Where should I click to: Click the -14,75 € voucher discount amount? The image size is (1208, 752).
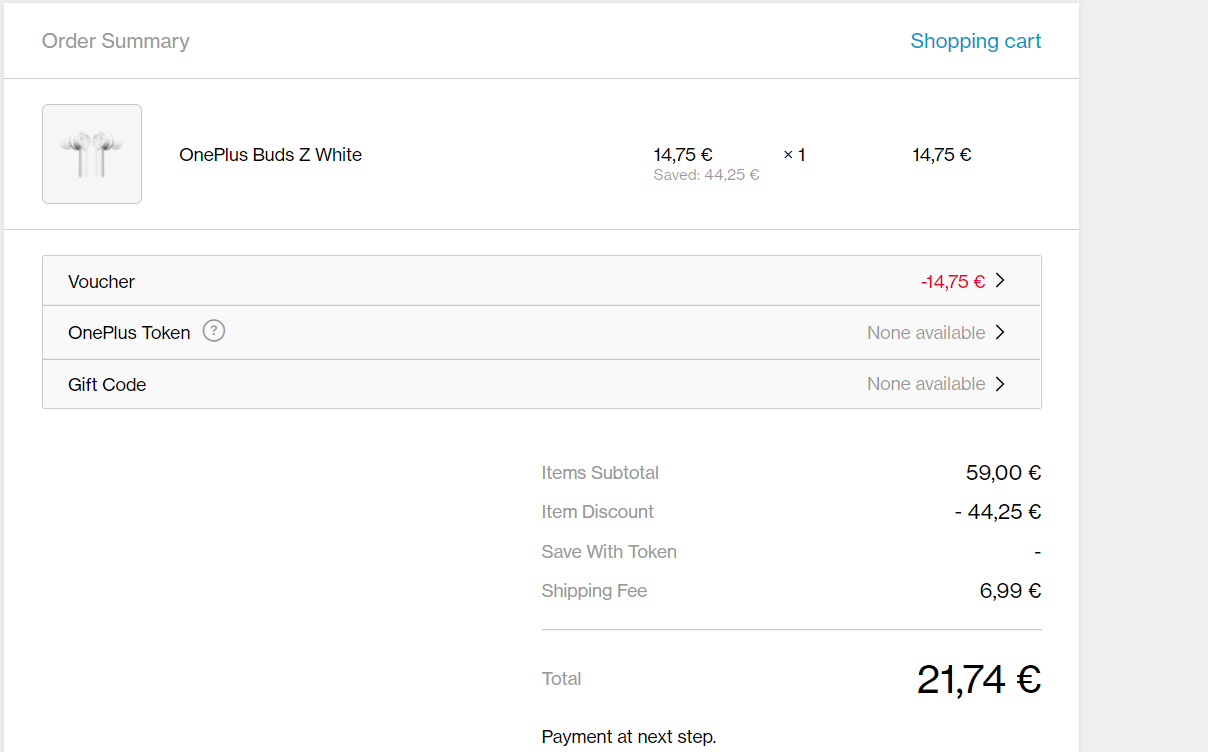(x=953, y=282)
